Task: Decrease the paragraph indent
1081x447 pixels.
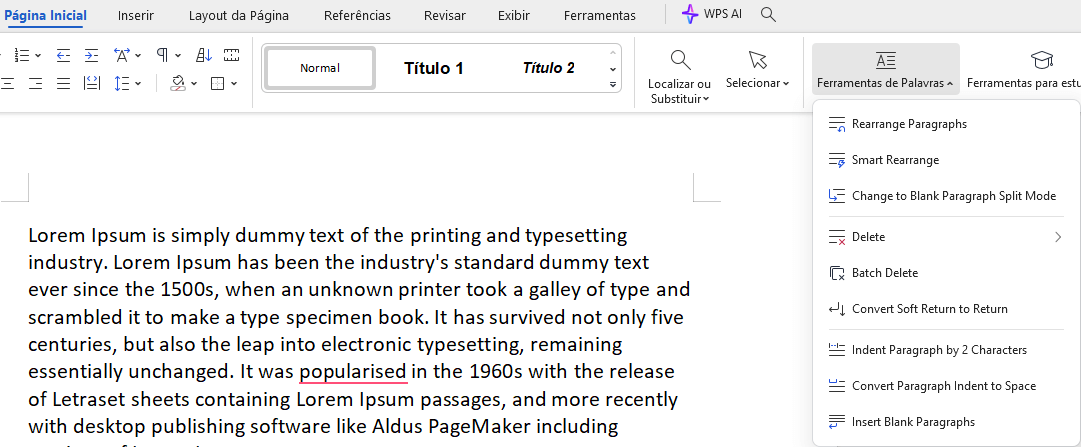Action: [x=63, y=54]
